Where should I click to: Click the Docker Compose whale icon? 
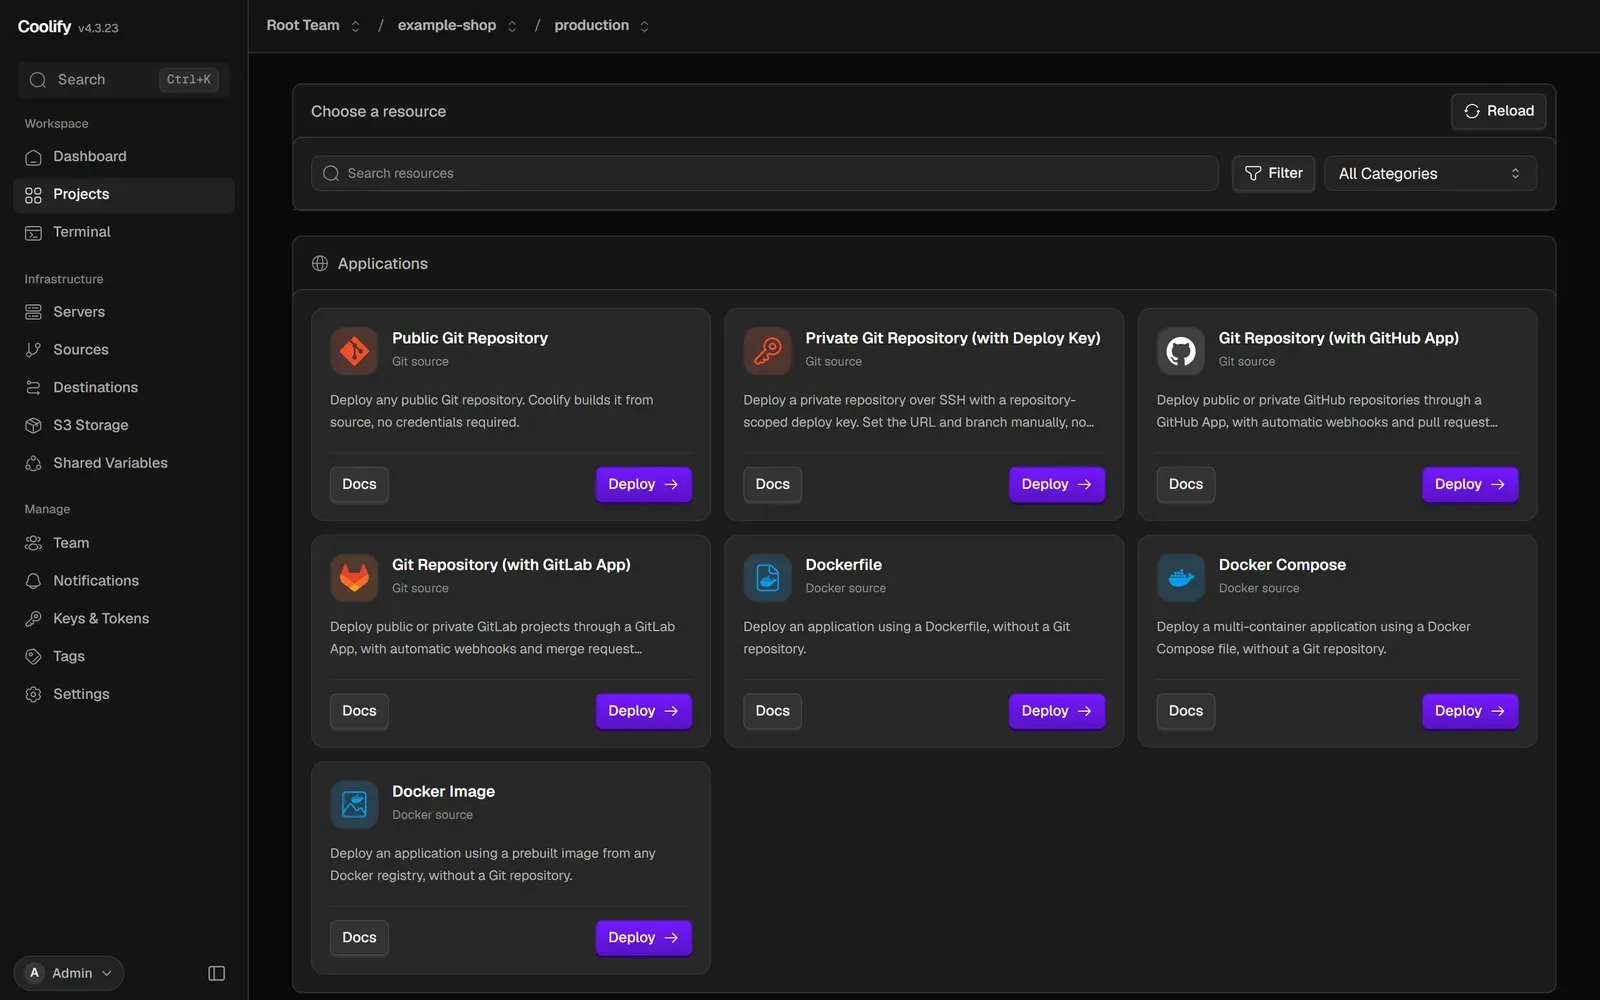tap(1181, 578)
